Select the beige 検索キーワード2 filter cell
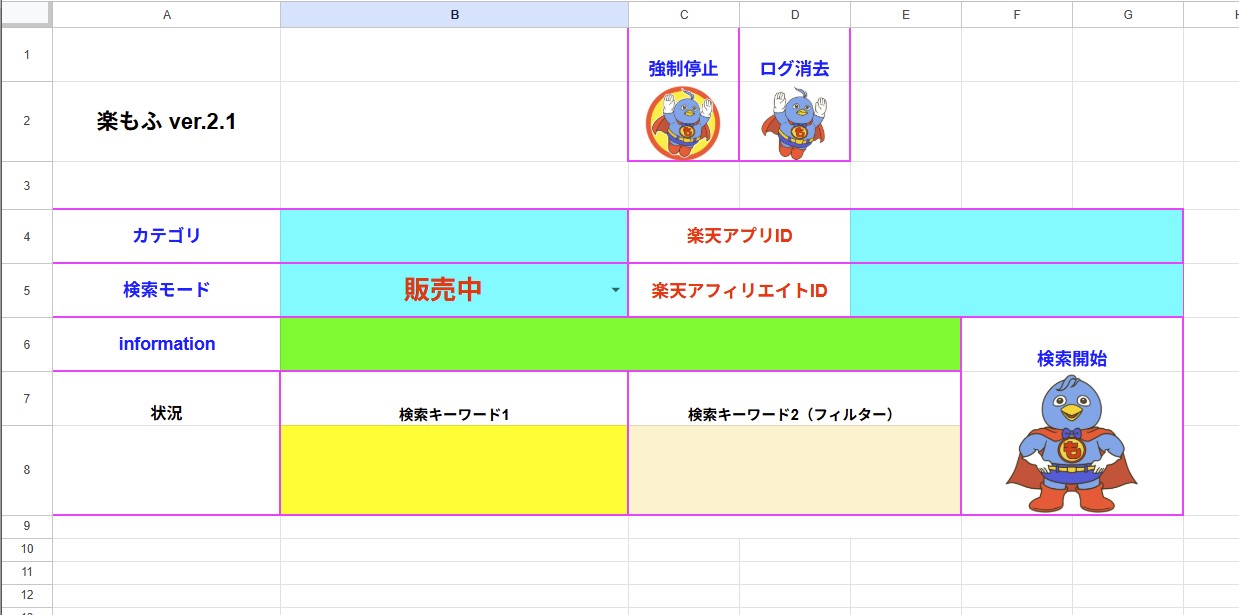Image resolution: width=1239 pixels, height=615 pixels. click(794, 470)
